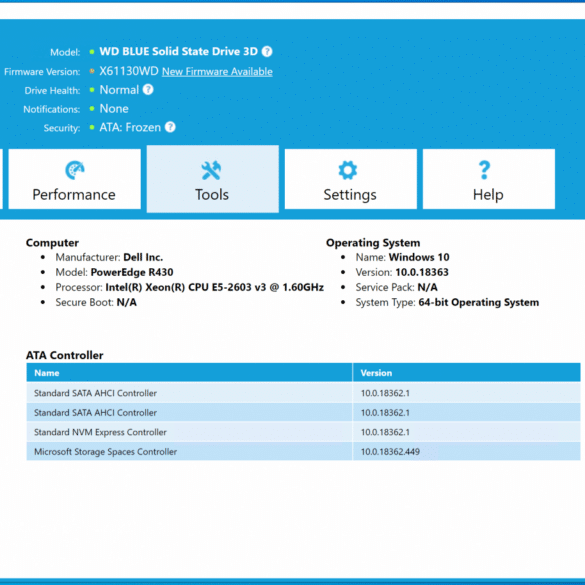Click the Performance gauge icon
The height and width of the screenshot is (585, 585).
pos(75,170)
